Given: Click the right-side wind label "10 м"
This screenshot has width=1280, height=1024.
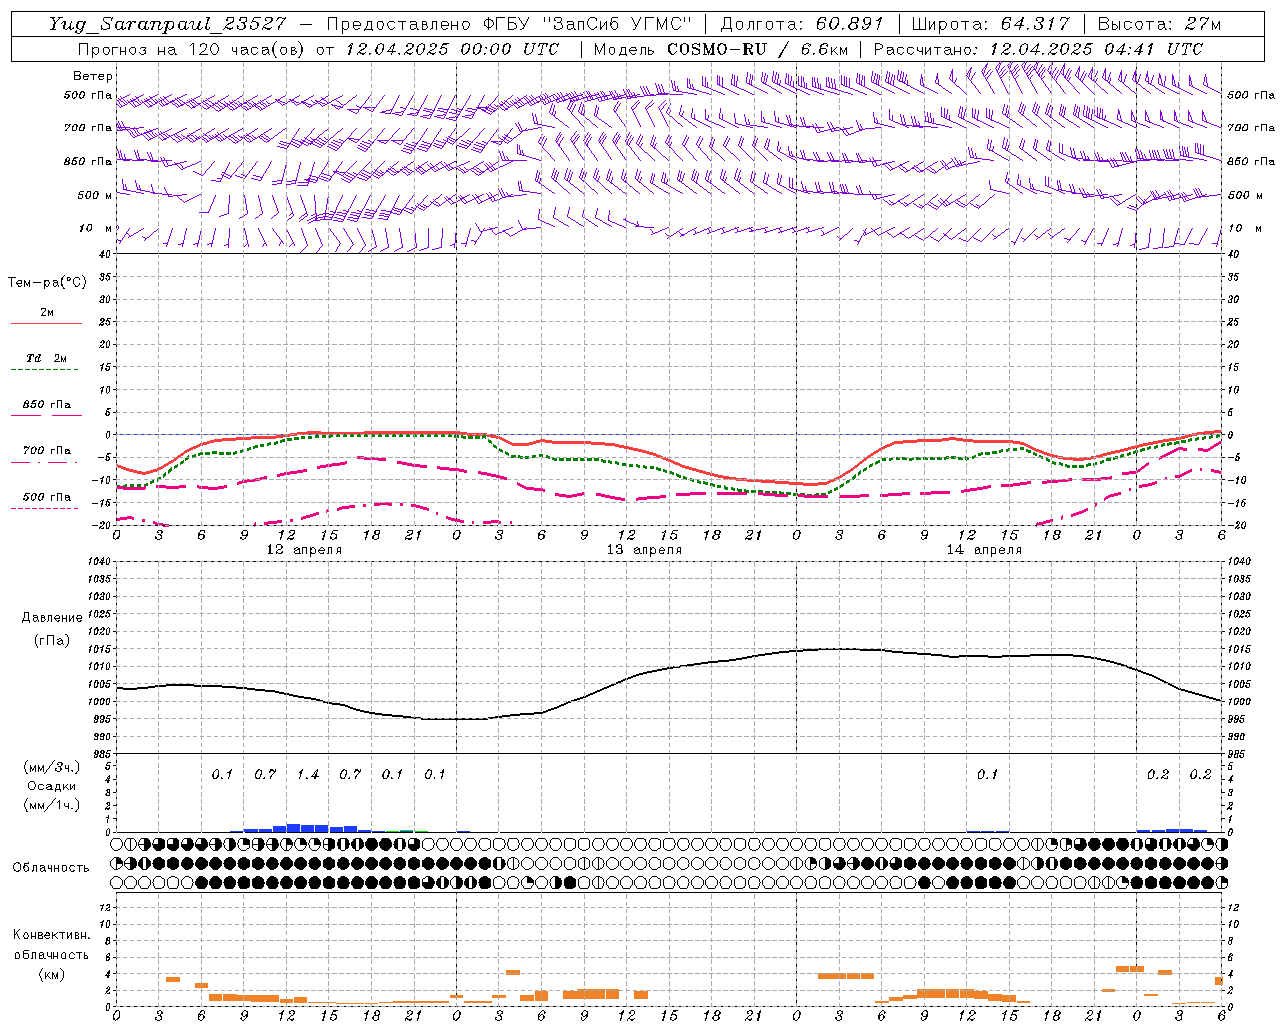Looking at the screenshot, I should (1245, 228).
